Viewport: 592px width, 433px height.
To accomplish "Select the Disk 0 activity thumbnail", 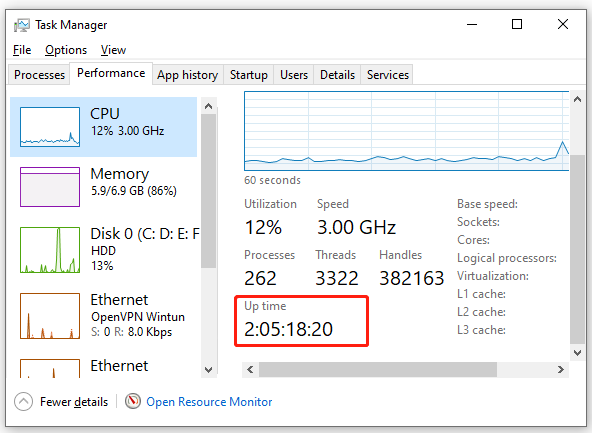I will (50, 250).
